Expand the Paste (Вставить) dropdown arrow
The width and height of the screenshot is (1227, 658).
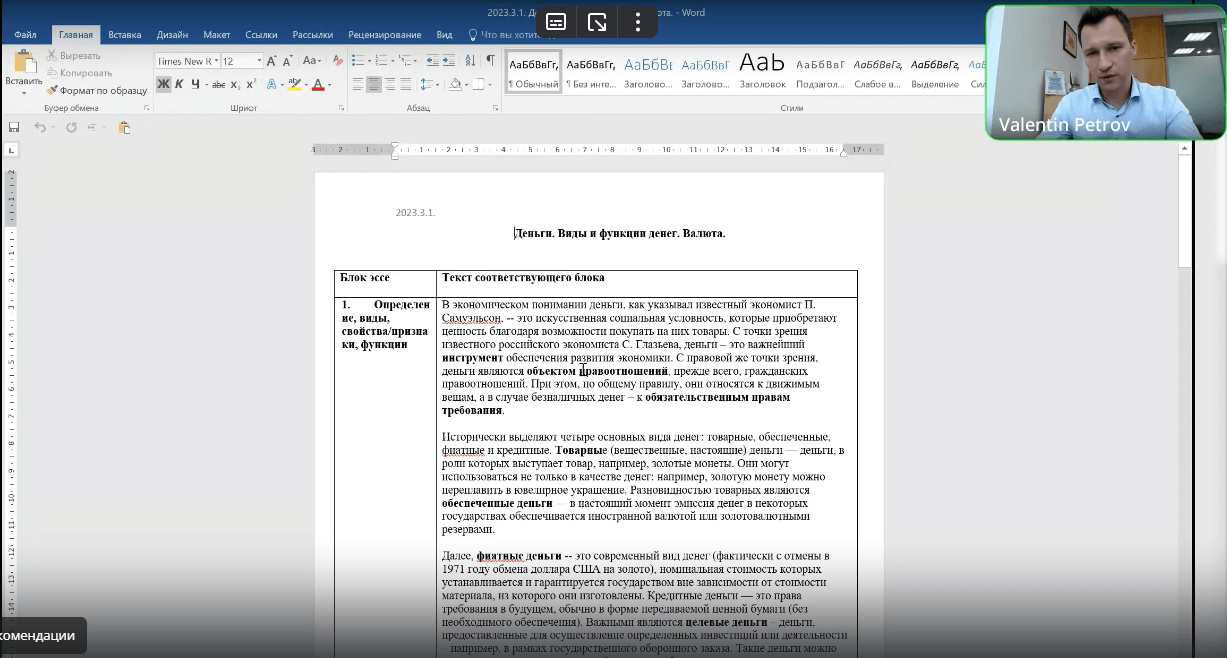tap(23, 92)
